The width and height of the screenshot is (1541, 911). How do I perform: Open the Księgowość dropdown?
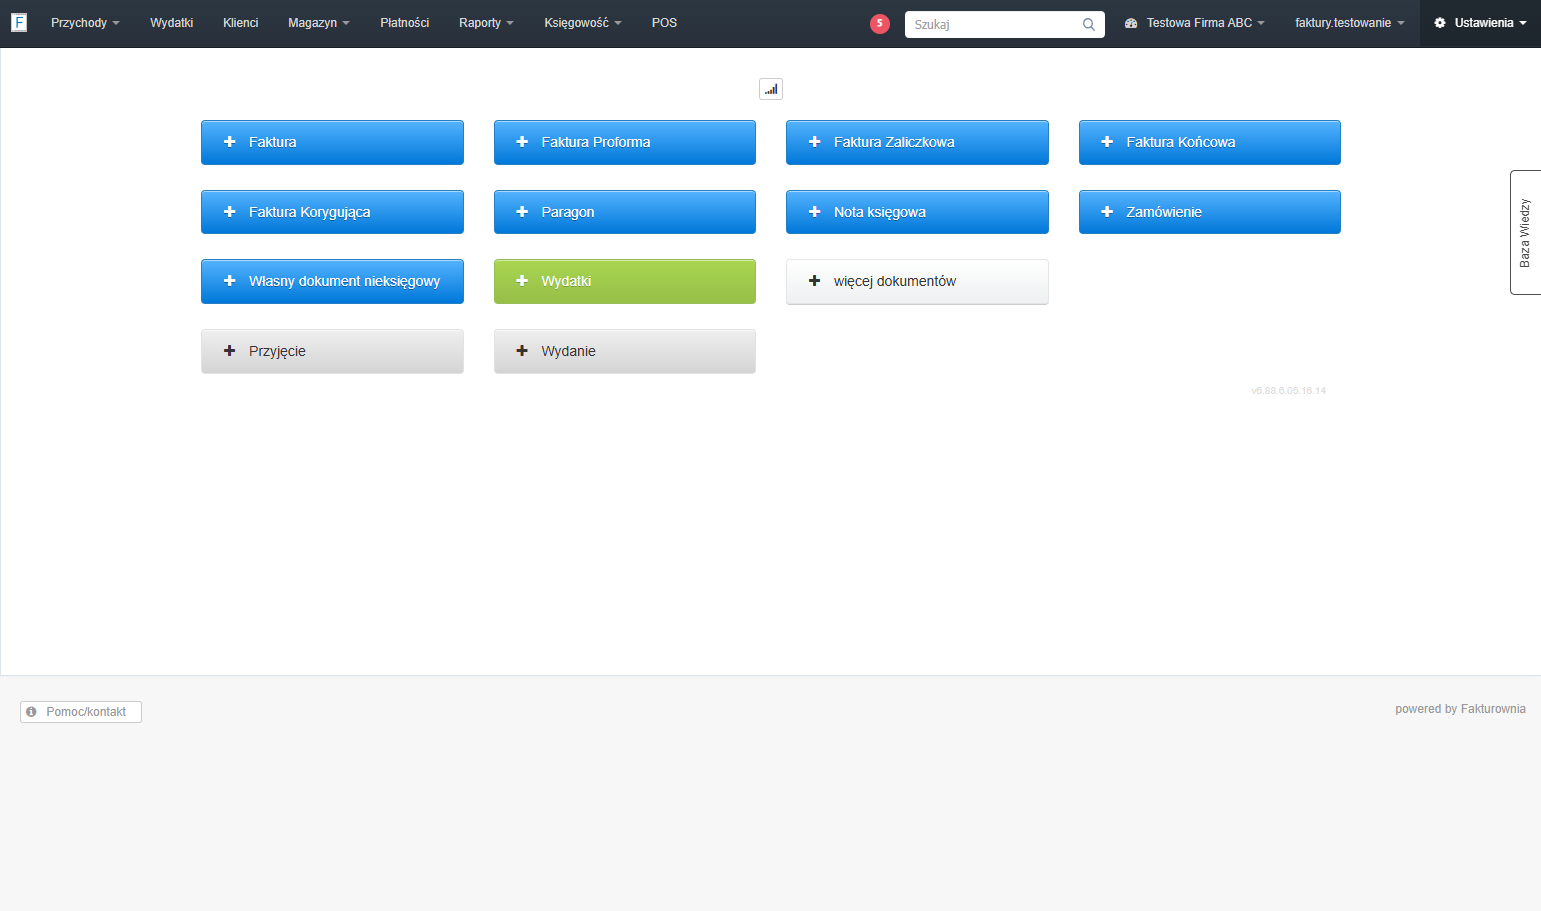coord(583,23)
